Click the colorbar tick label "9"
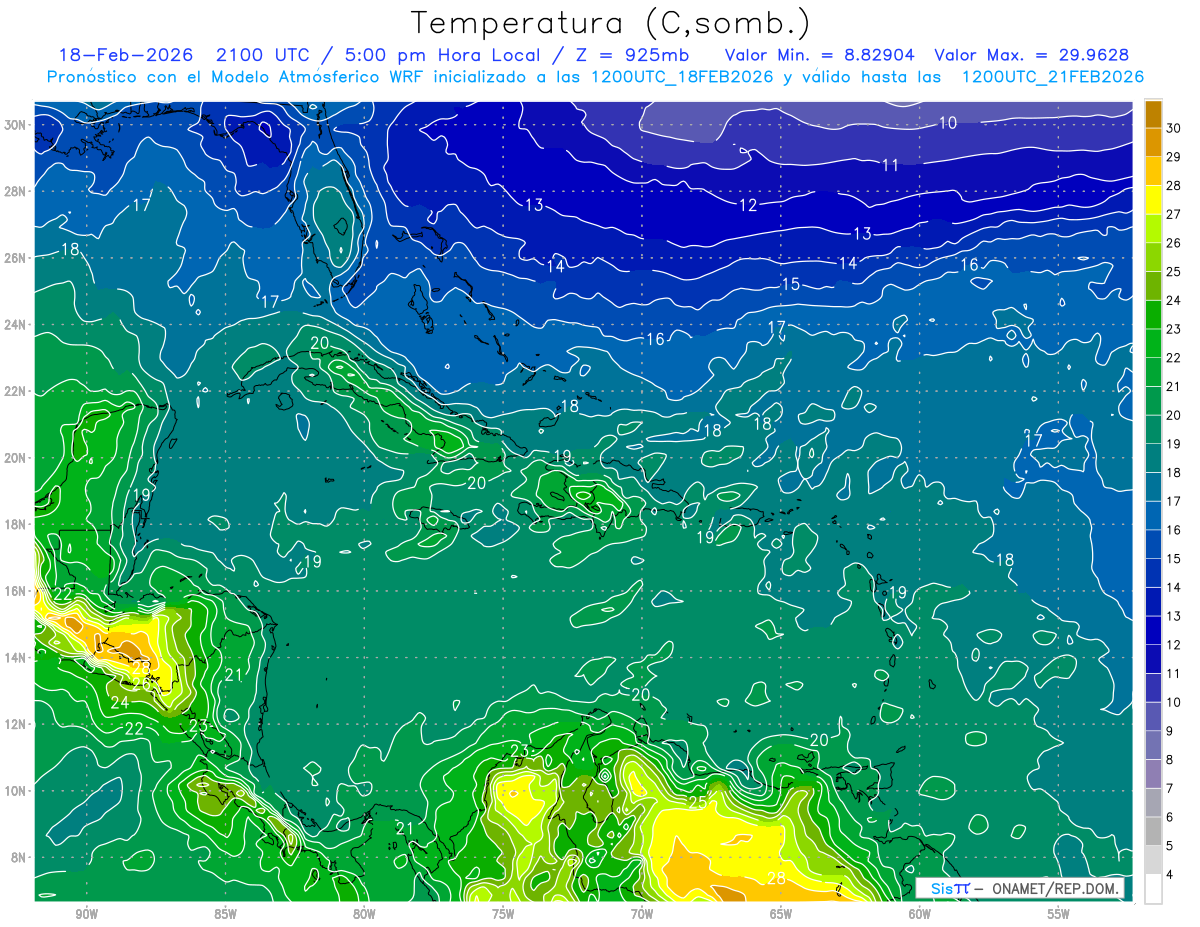 (1171, 731)
